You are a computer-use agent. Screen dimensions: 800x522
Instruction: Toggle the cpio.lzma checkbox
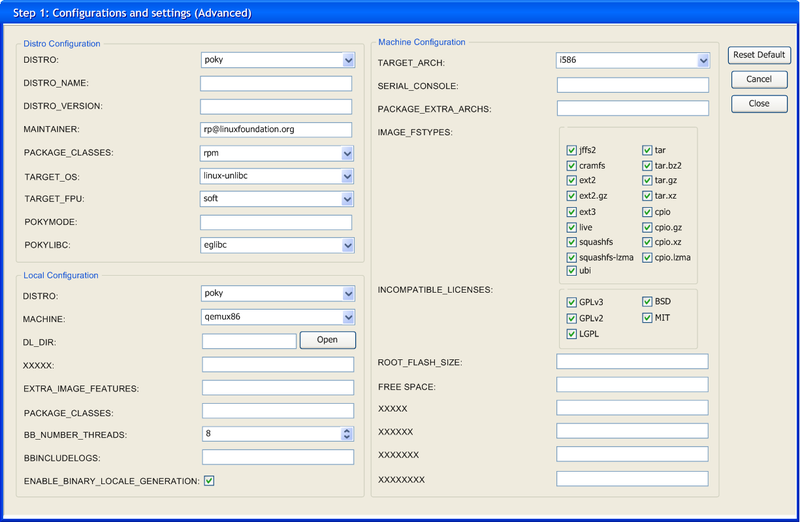(x=647, y=257)
